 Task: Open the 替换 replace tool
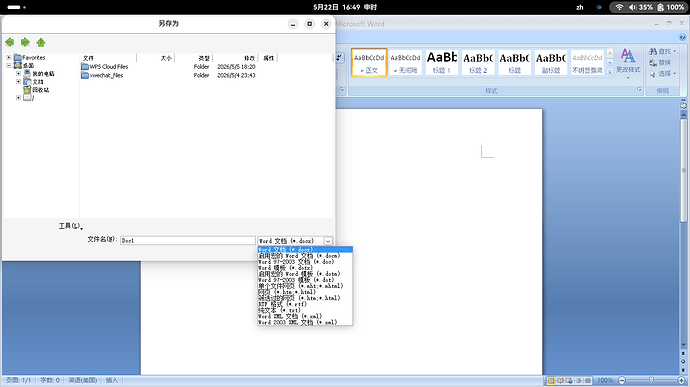(660, 63)
